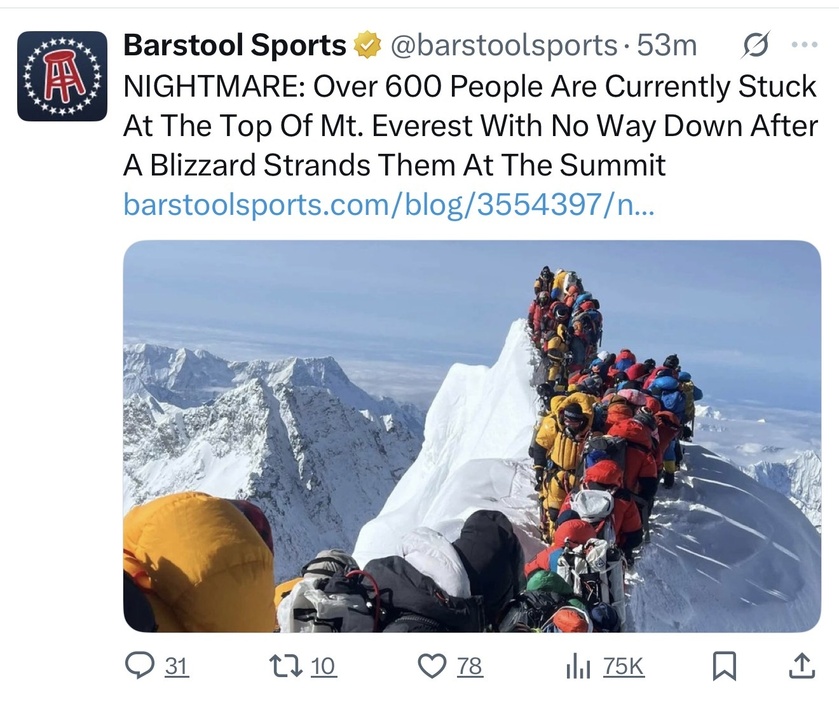Image resolution: width=839 pixels, height=707 pixels.
Task: Click the NIGHTMARE headline tweet text
Action: click(470, 125)
